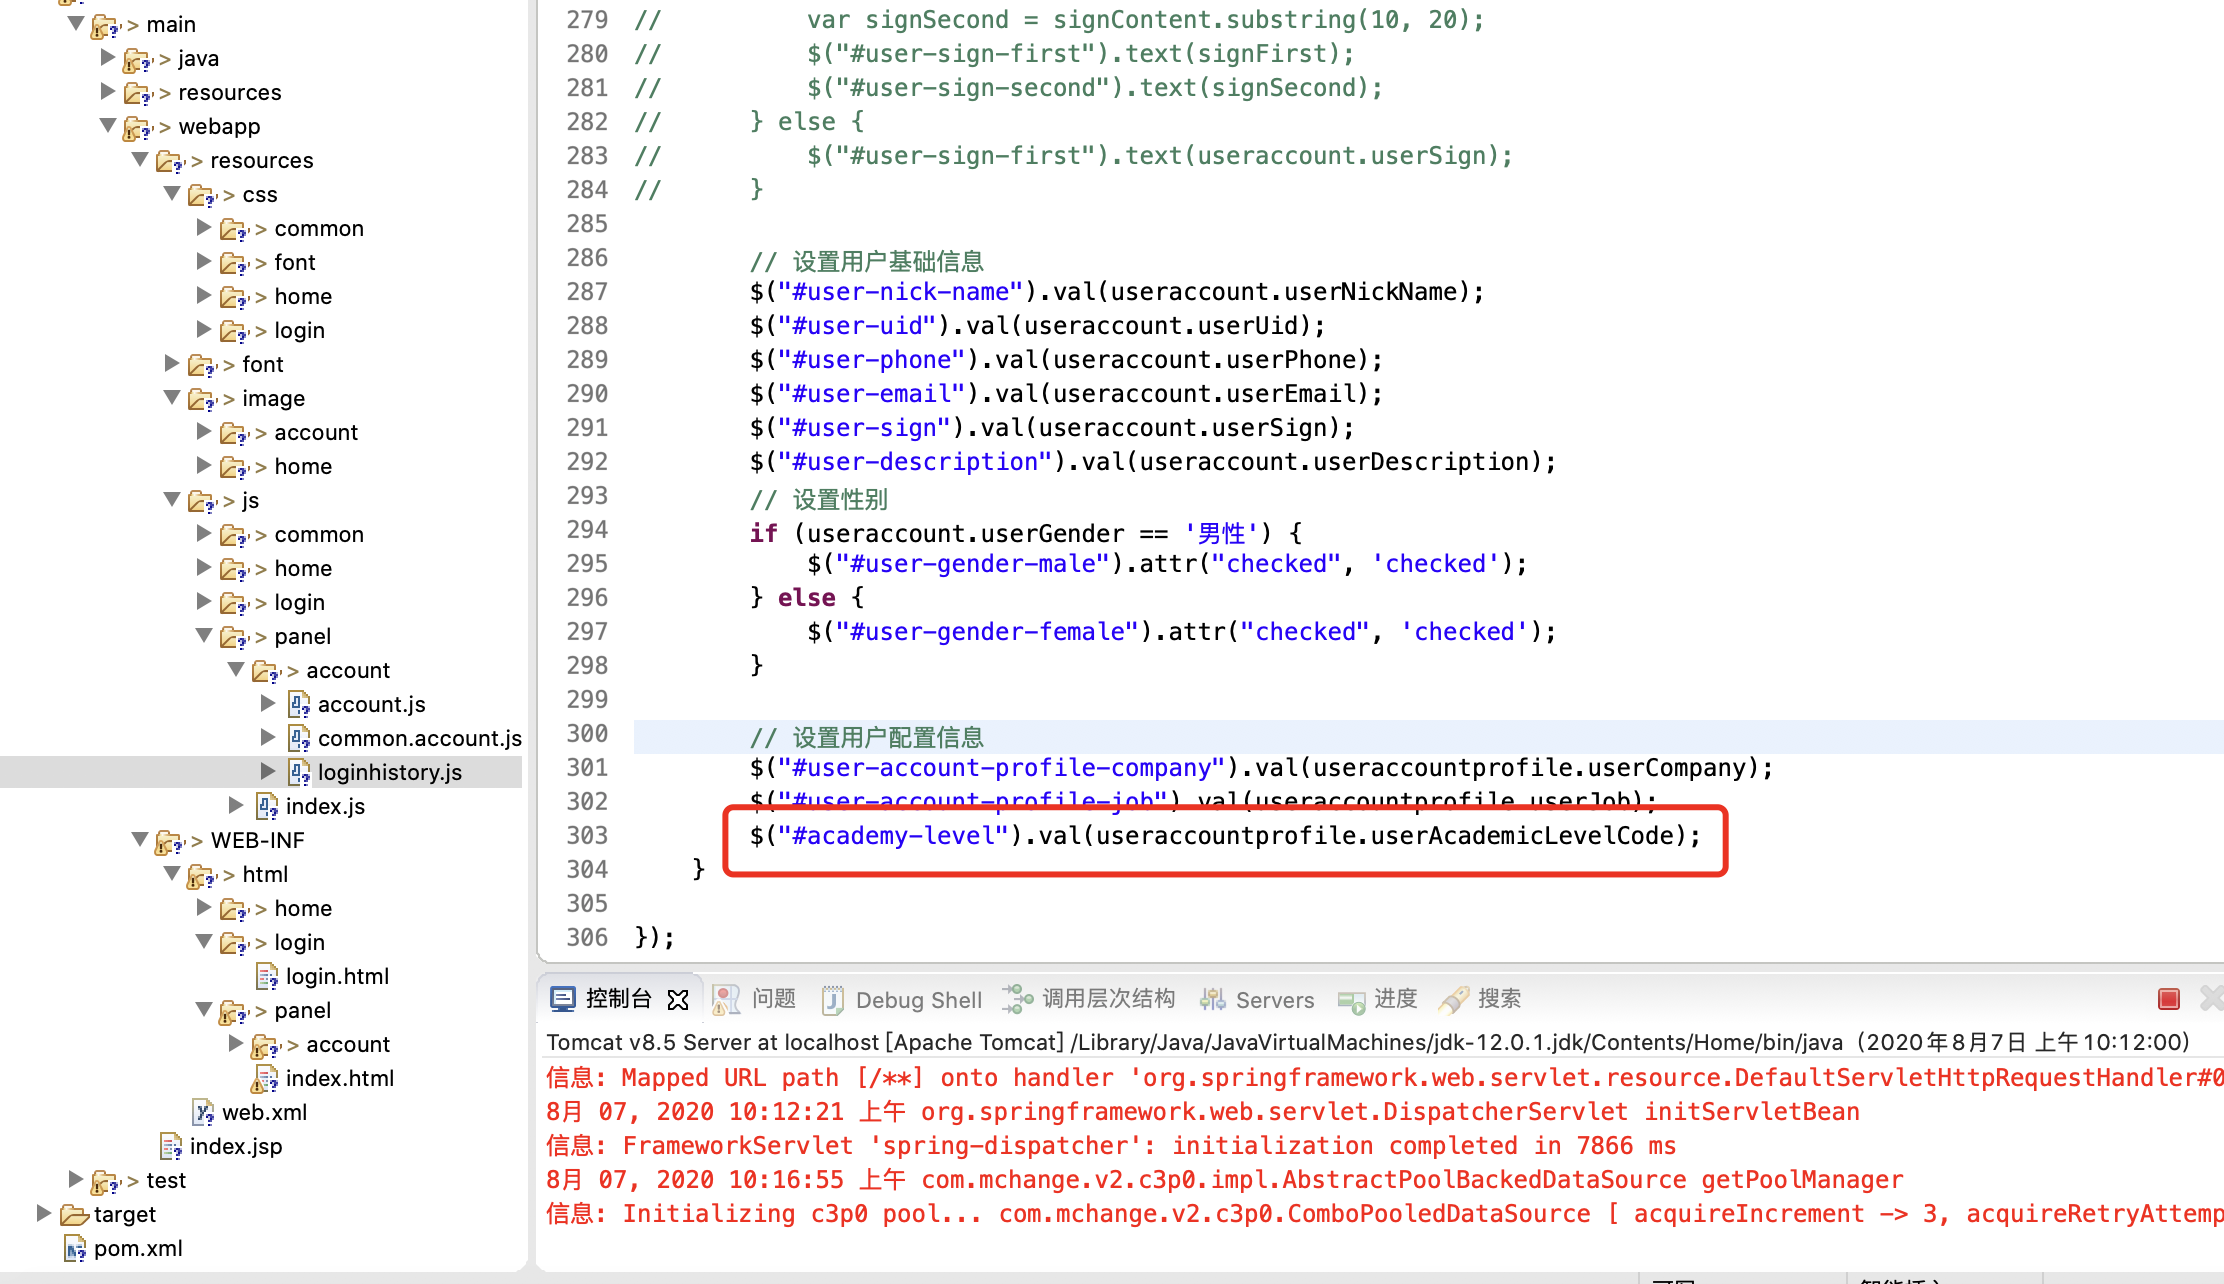
Task: Collapse the WEB-INF folder node
Action: (140, 840)
